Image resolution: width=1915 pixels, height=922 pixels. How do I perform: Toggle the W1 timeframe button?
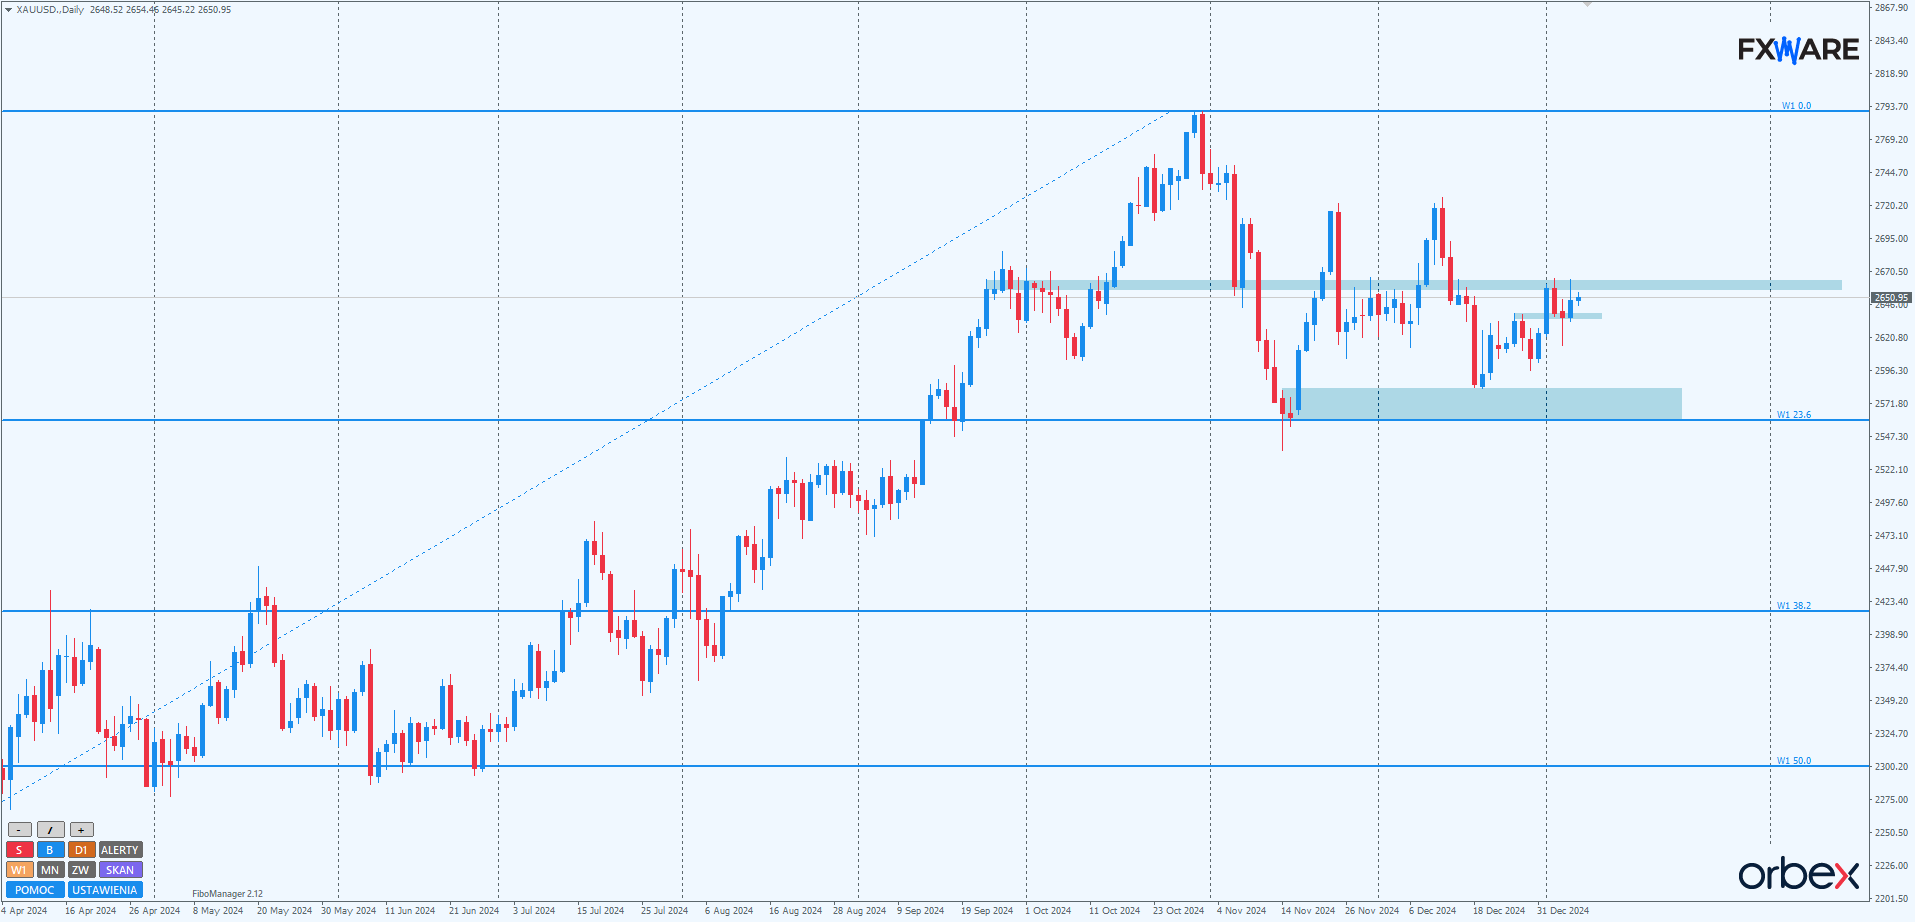point(19,870)
